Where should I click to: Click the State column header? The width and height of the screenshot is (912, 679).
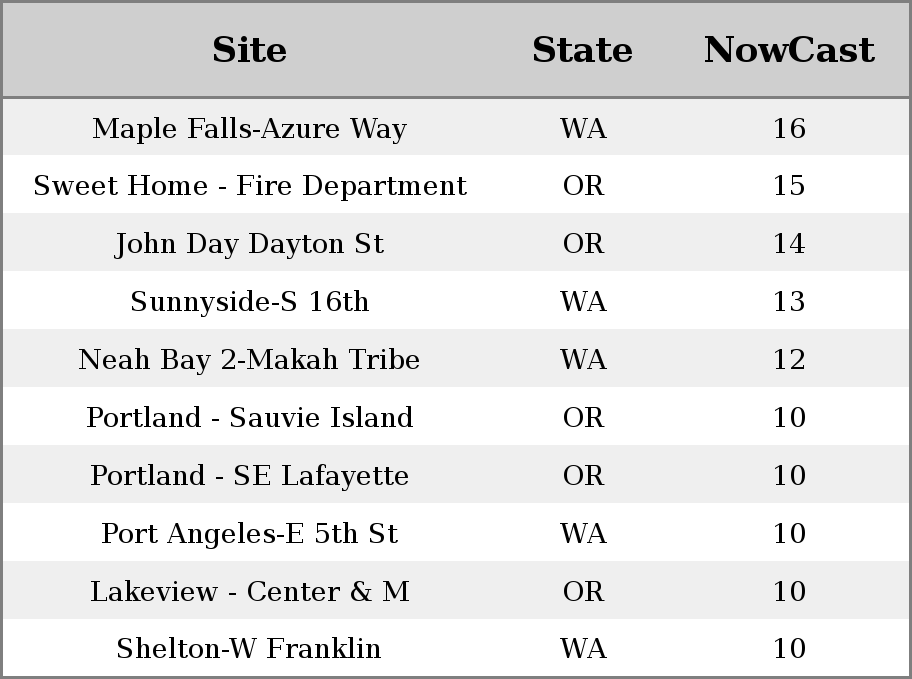(582, 50)
